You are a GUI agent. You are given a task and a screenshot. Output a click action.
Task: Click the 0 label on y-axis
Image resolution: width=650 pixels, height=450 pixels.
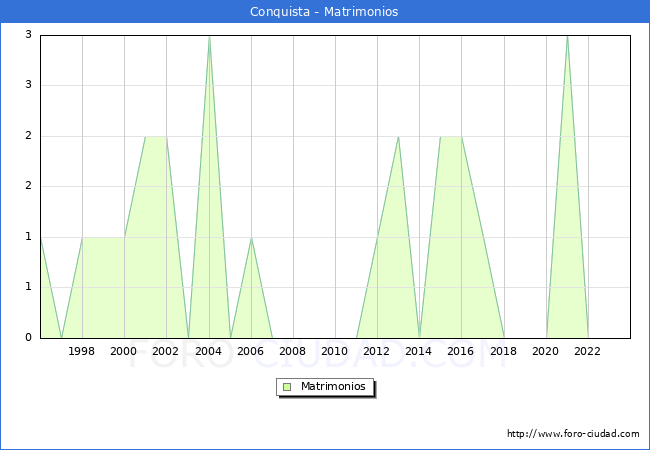click(x=29, y=338)
